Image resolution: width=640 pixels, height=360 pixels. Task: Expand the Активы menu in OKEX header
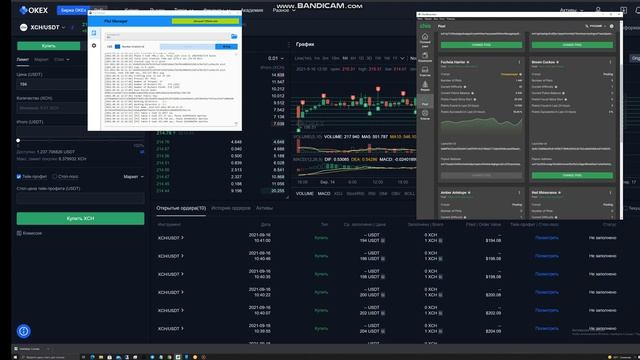[571, 10]
